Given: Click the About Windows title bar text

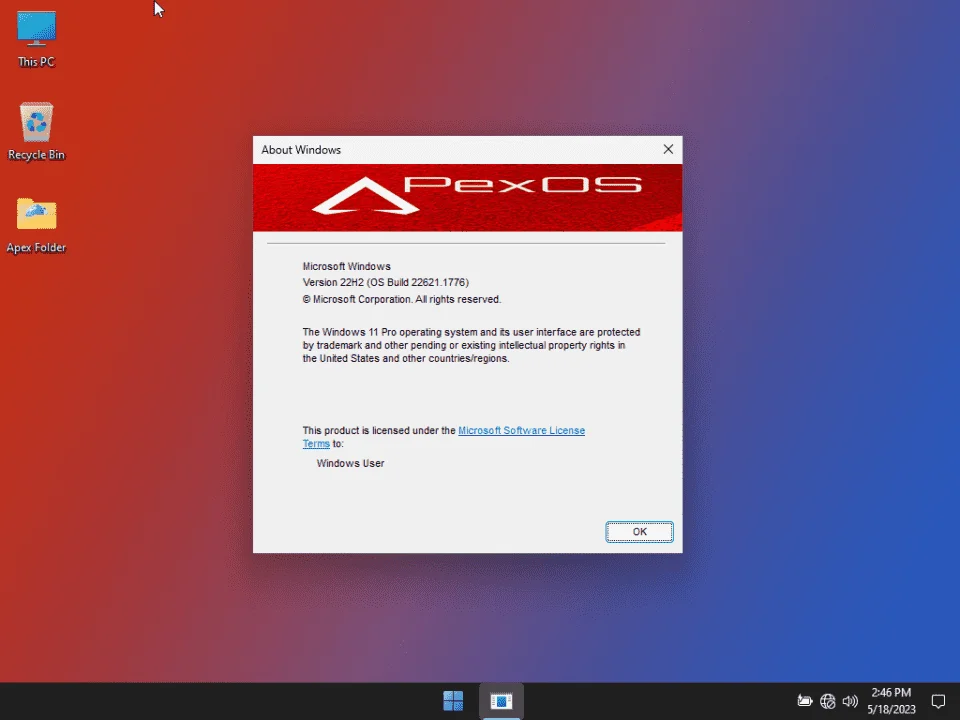Looking at the screenshot, I should [301, 150].
